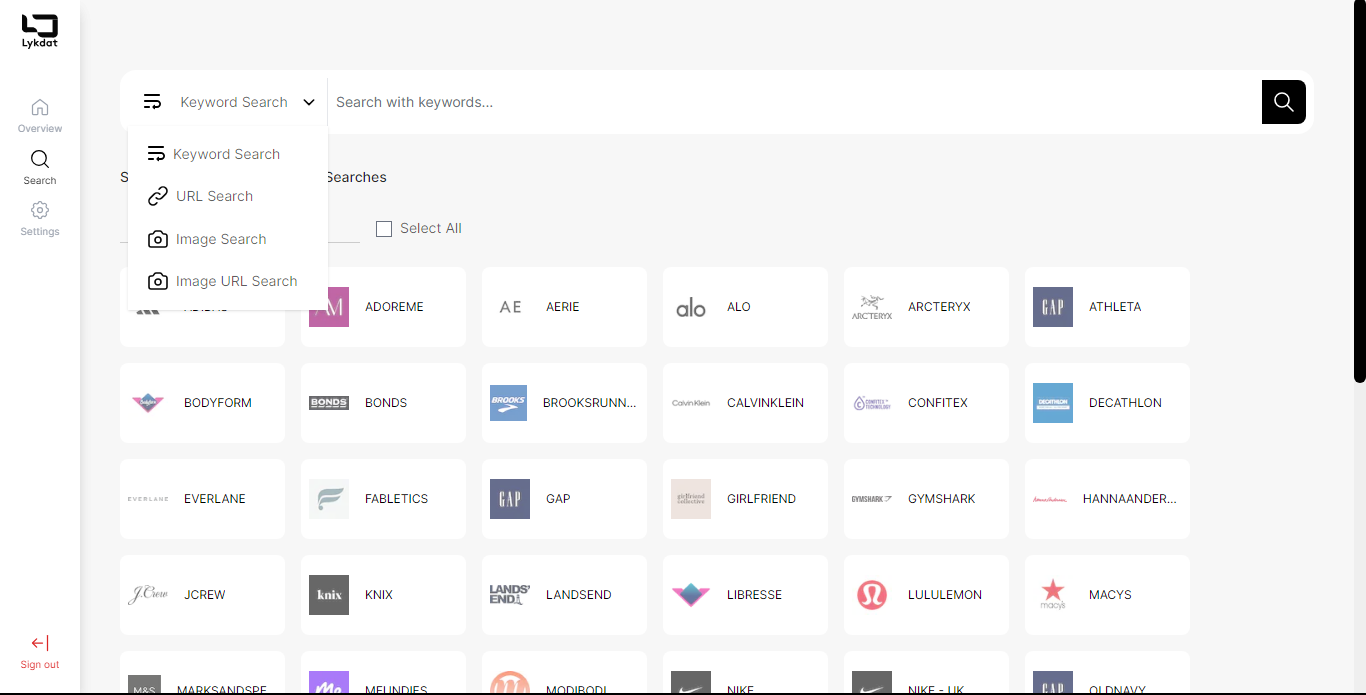
Task: Click the Brooks Running logo icon
Action: point(509,403)
